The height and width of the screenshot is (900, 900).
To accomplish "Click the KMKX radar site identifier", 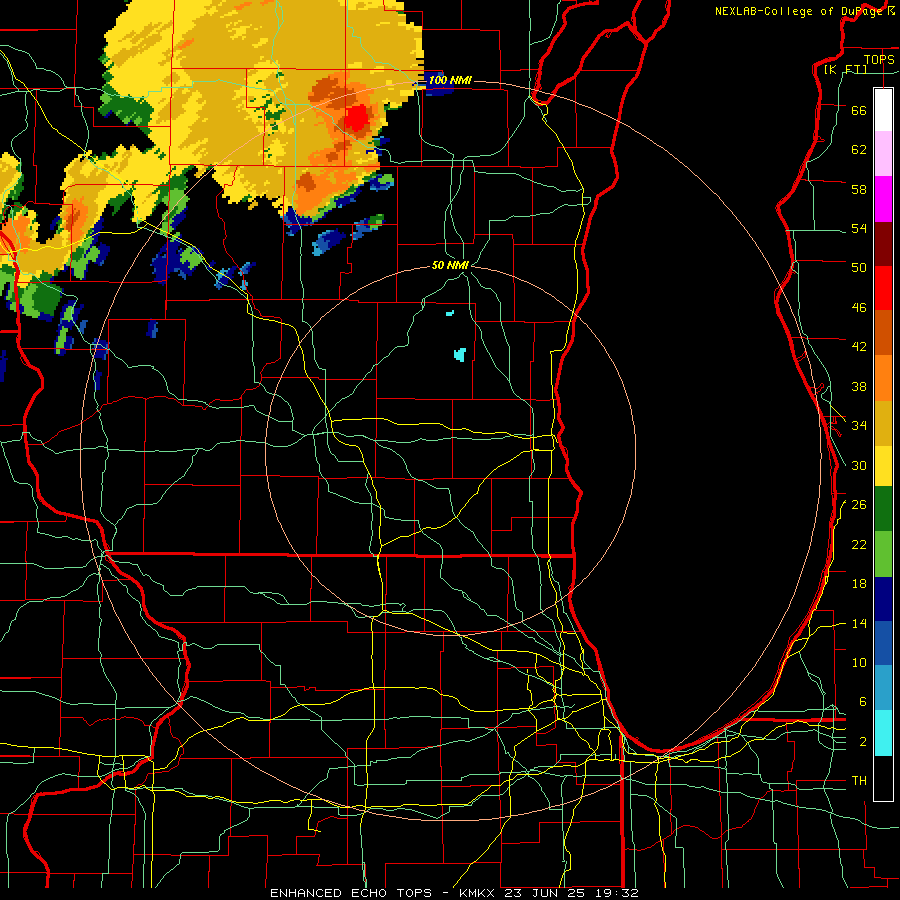I will pyautogui.click(x=479, y=893).
